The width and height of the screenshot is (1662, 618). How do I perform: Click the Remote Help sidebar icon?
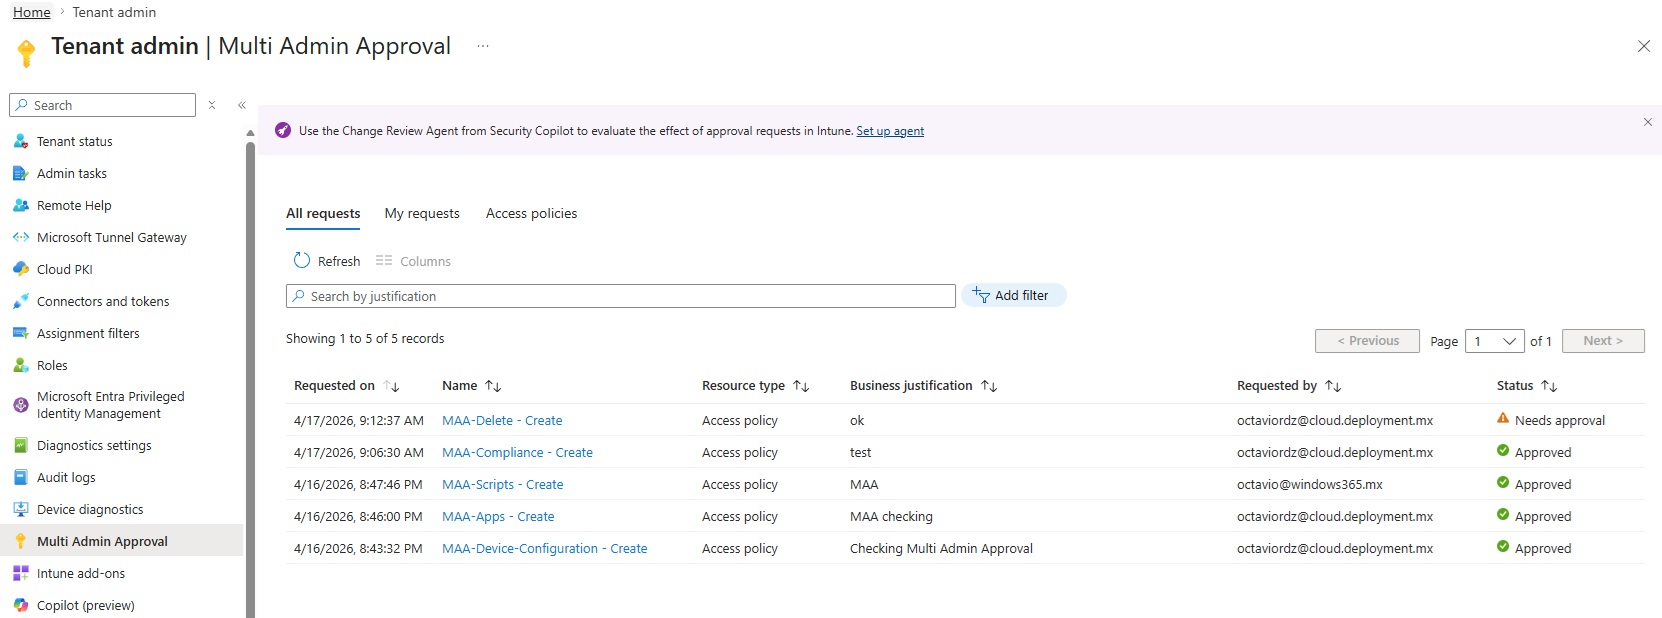pos(21,205)
